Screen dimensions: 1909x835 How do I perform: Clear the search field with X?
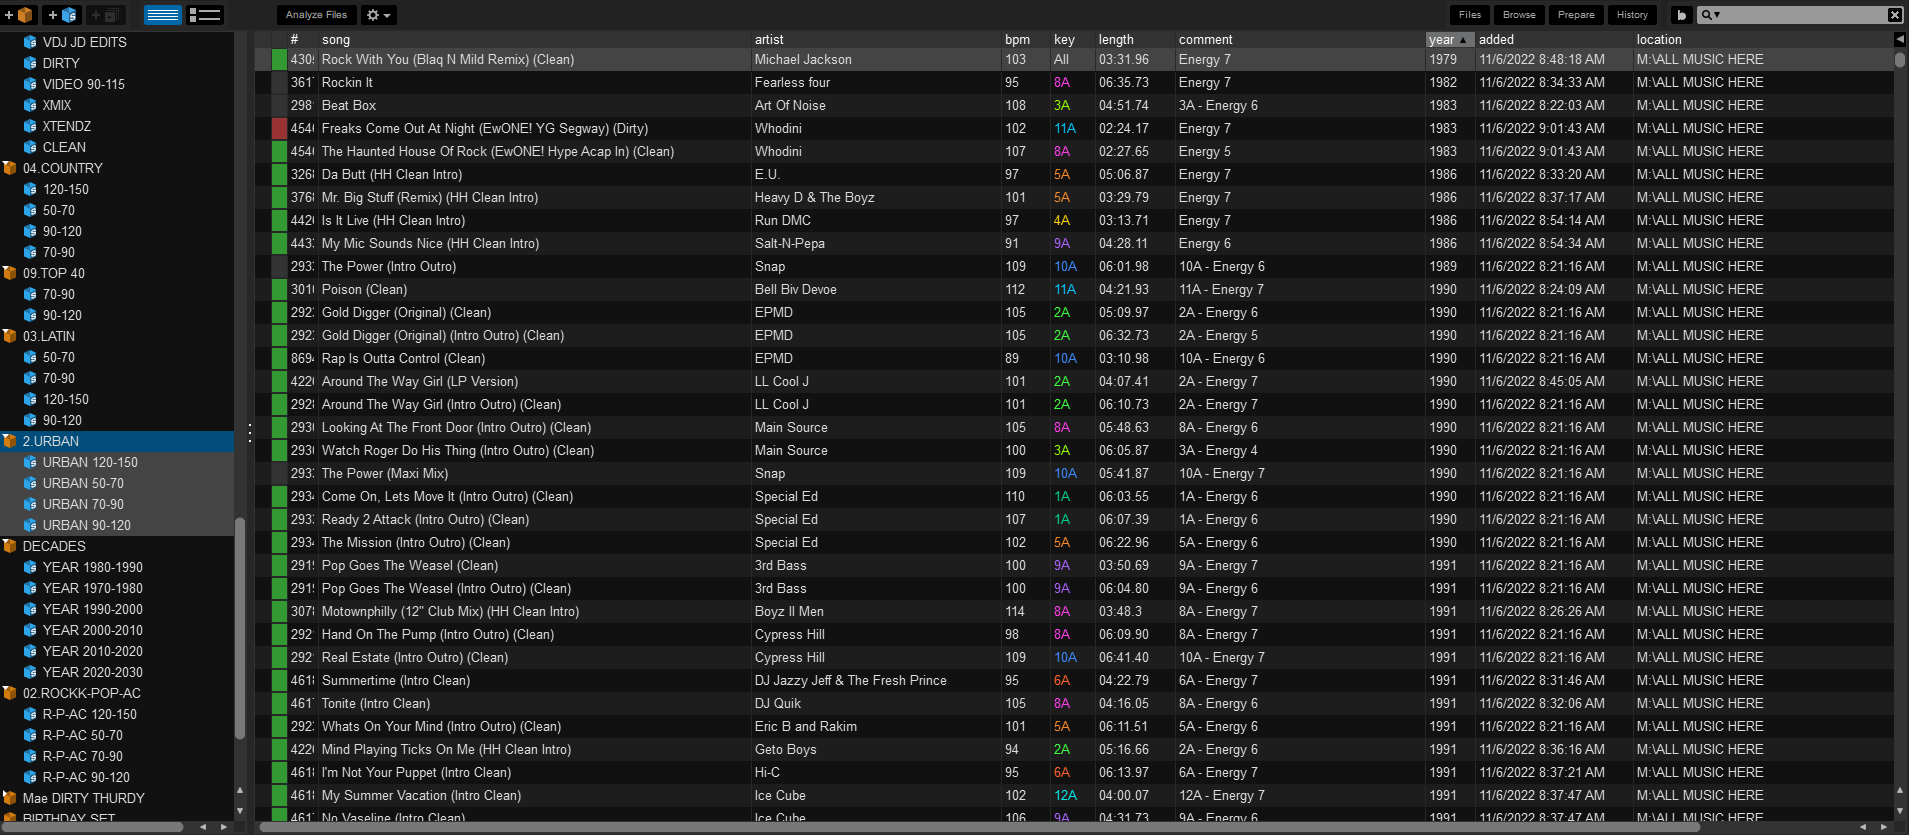[x=1894, y=15]
